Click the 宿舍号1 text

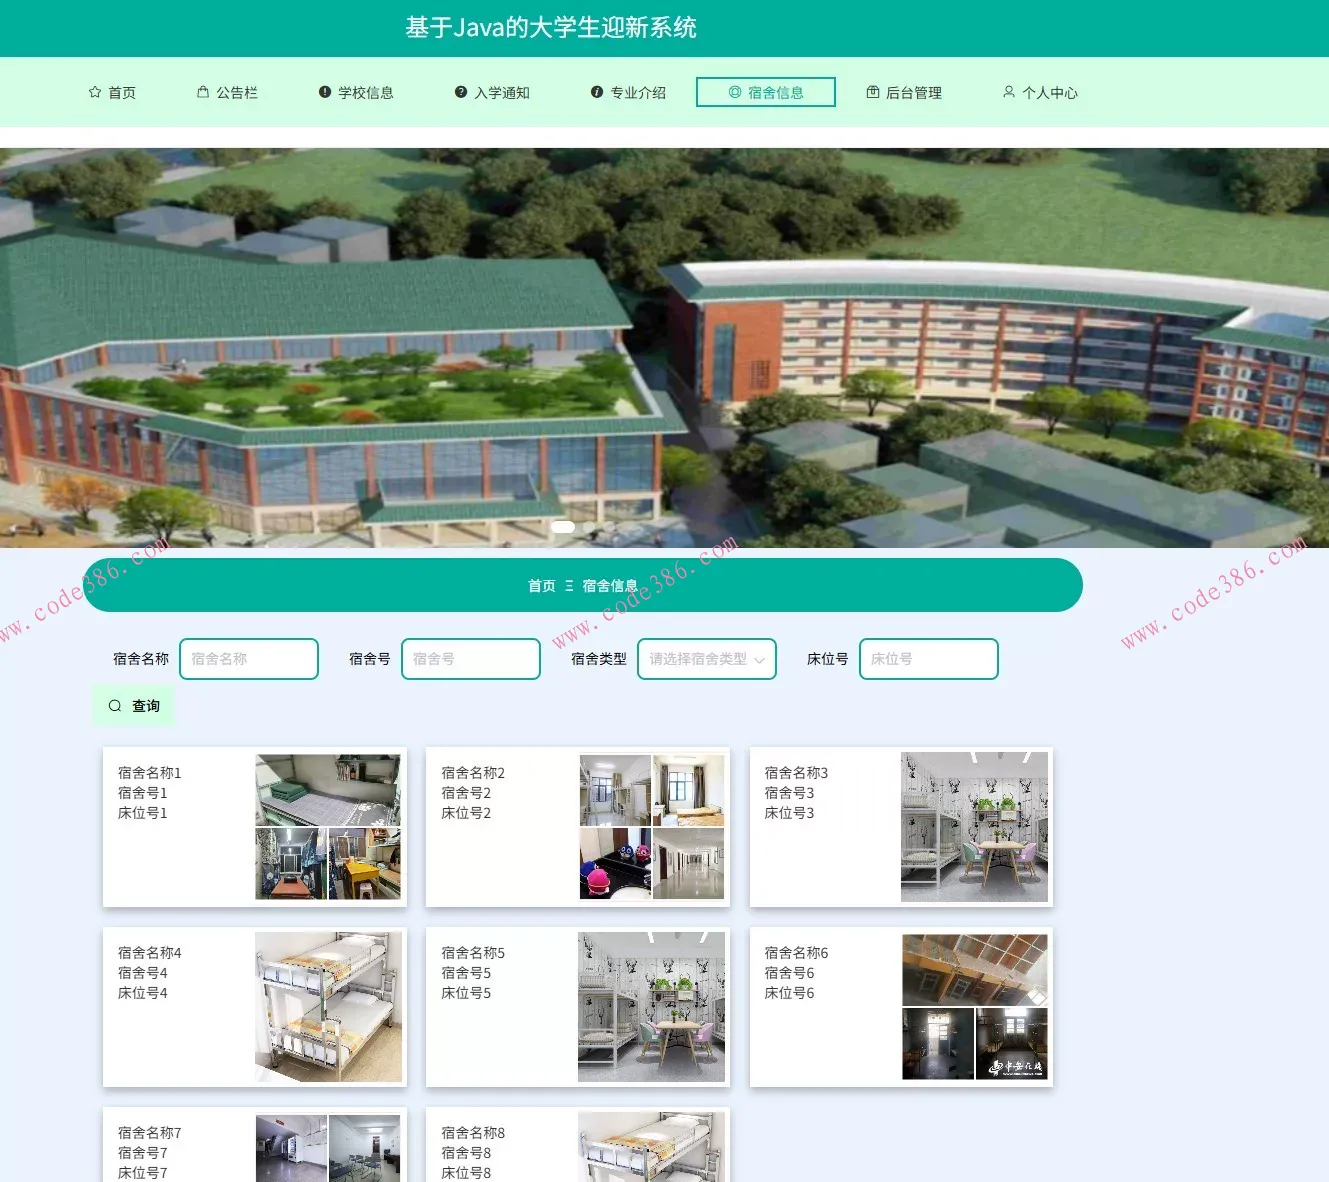coord(143,793)
